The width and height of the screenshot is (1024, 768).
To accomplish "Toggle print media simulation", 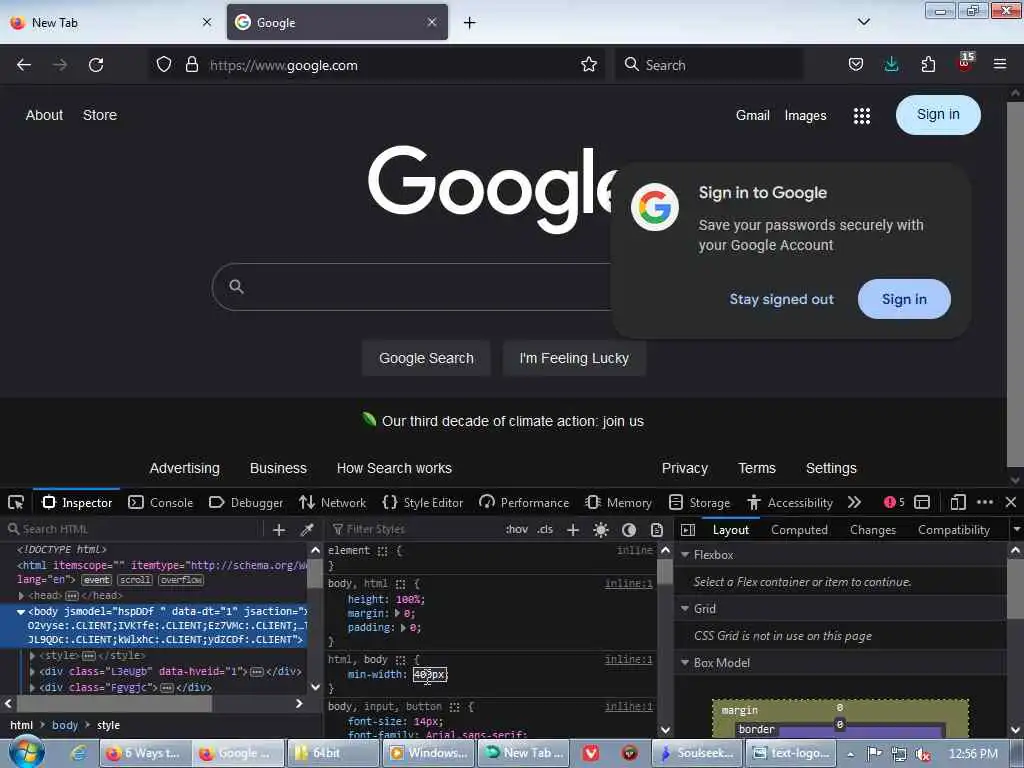I will pyautogui.click(x=657, y=530).
